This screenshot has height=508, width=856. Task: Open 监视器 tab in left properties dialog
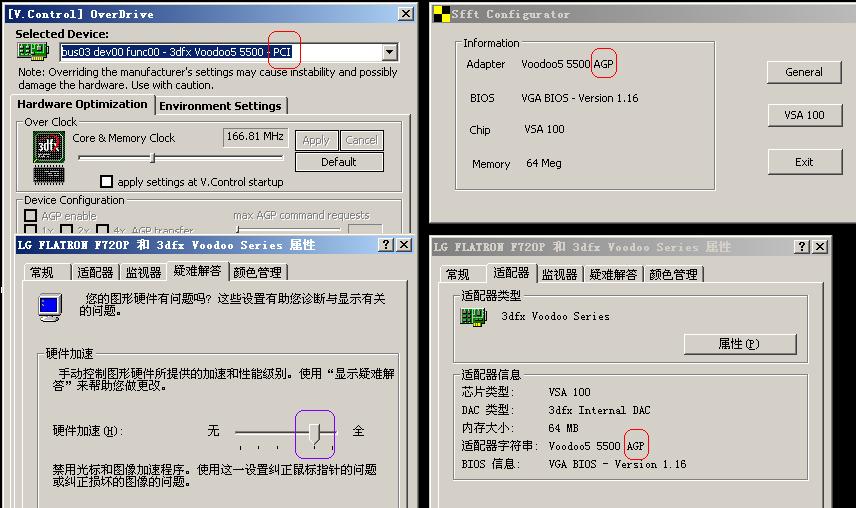pos(143,272)
